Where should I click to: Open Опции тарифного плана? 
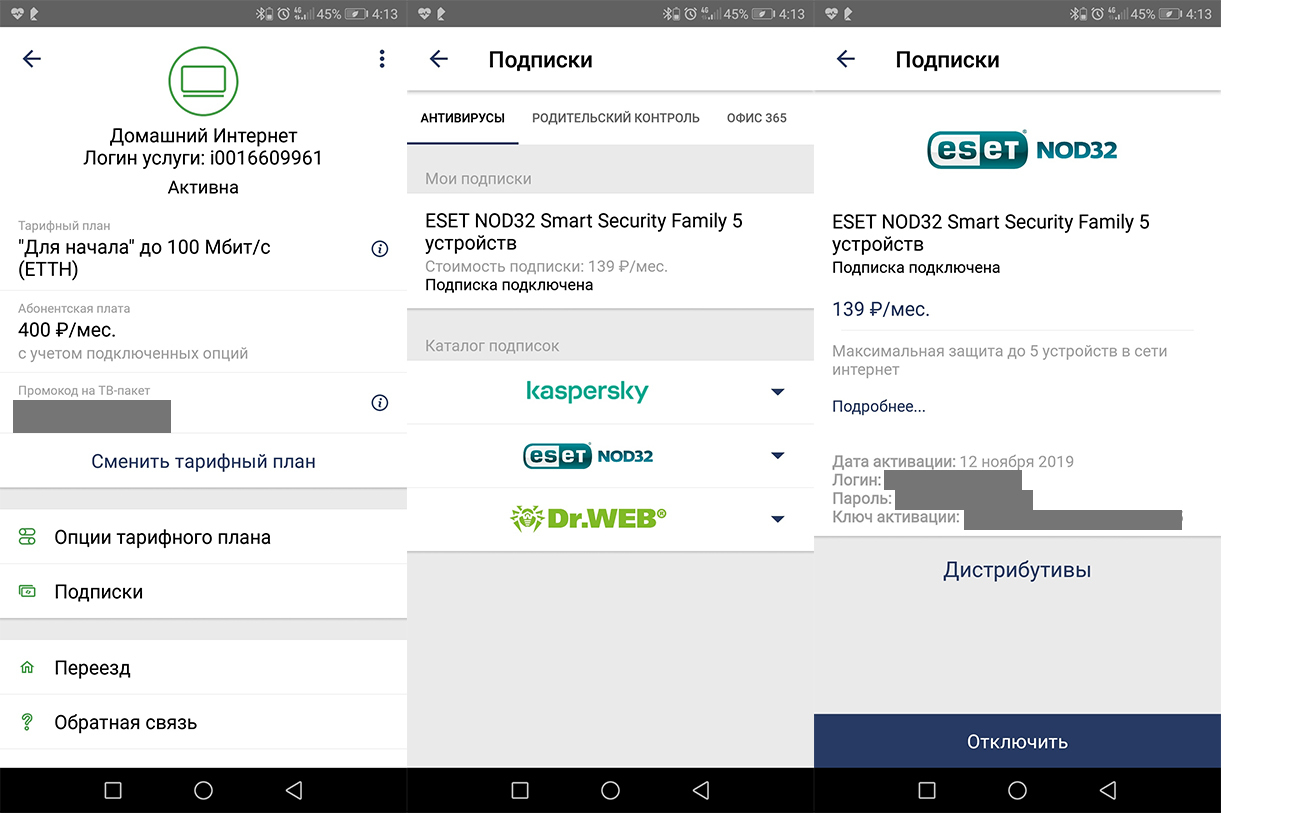(203, 537)
